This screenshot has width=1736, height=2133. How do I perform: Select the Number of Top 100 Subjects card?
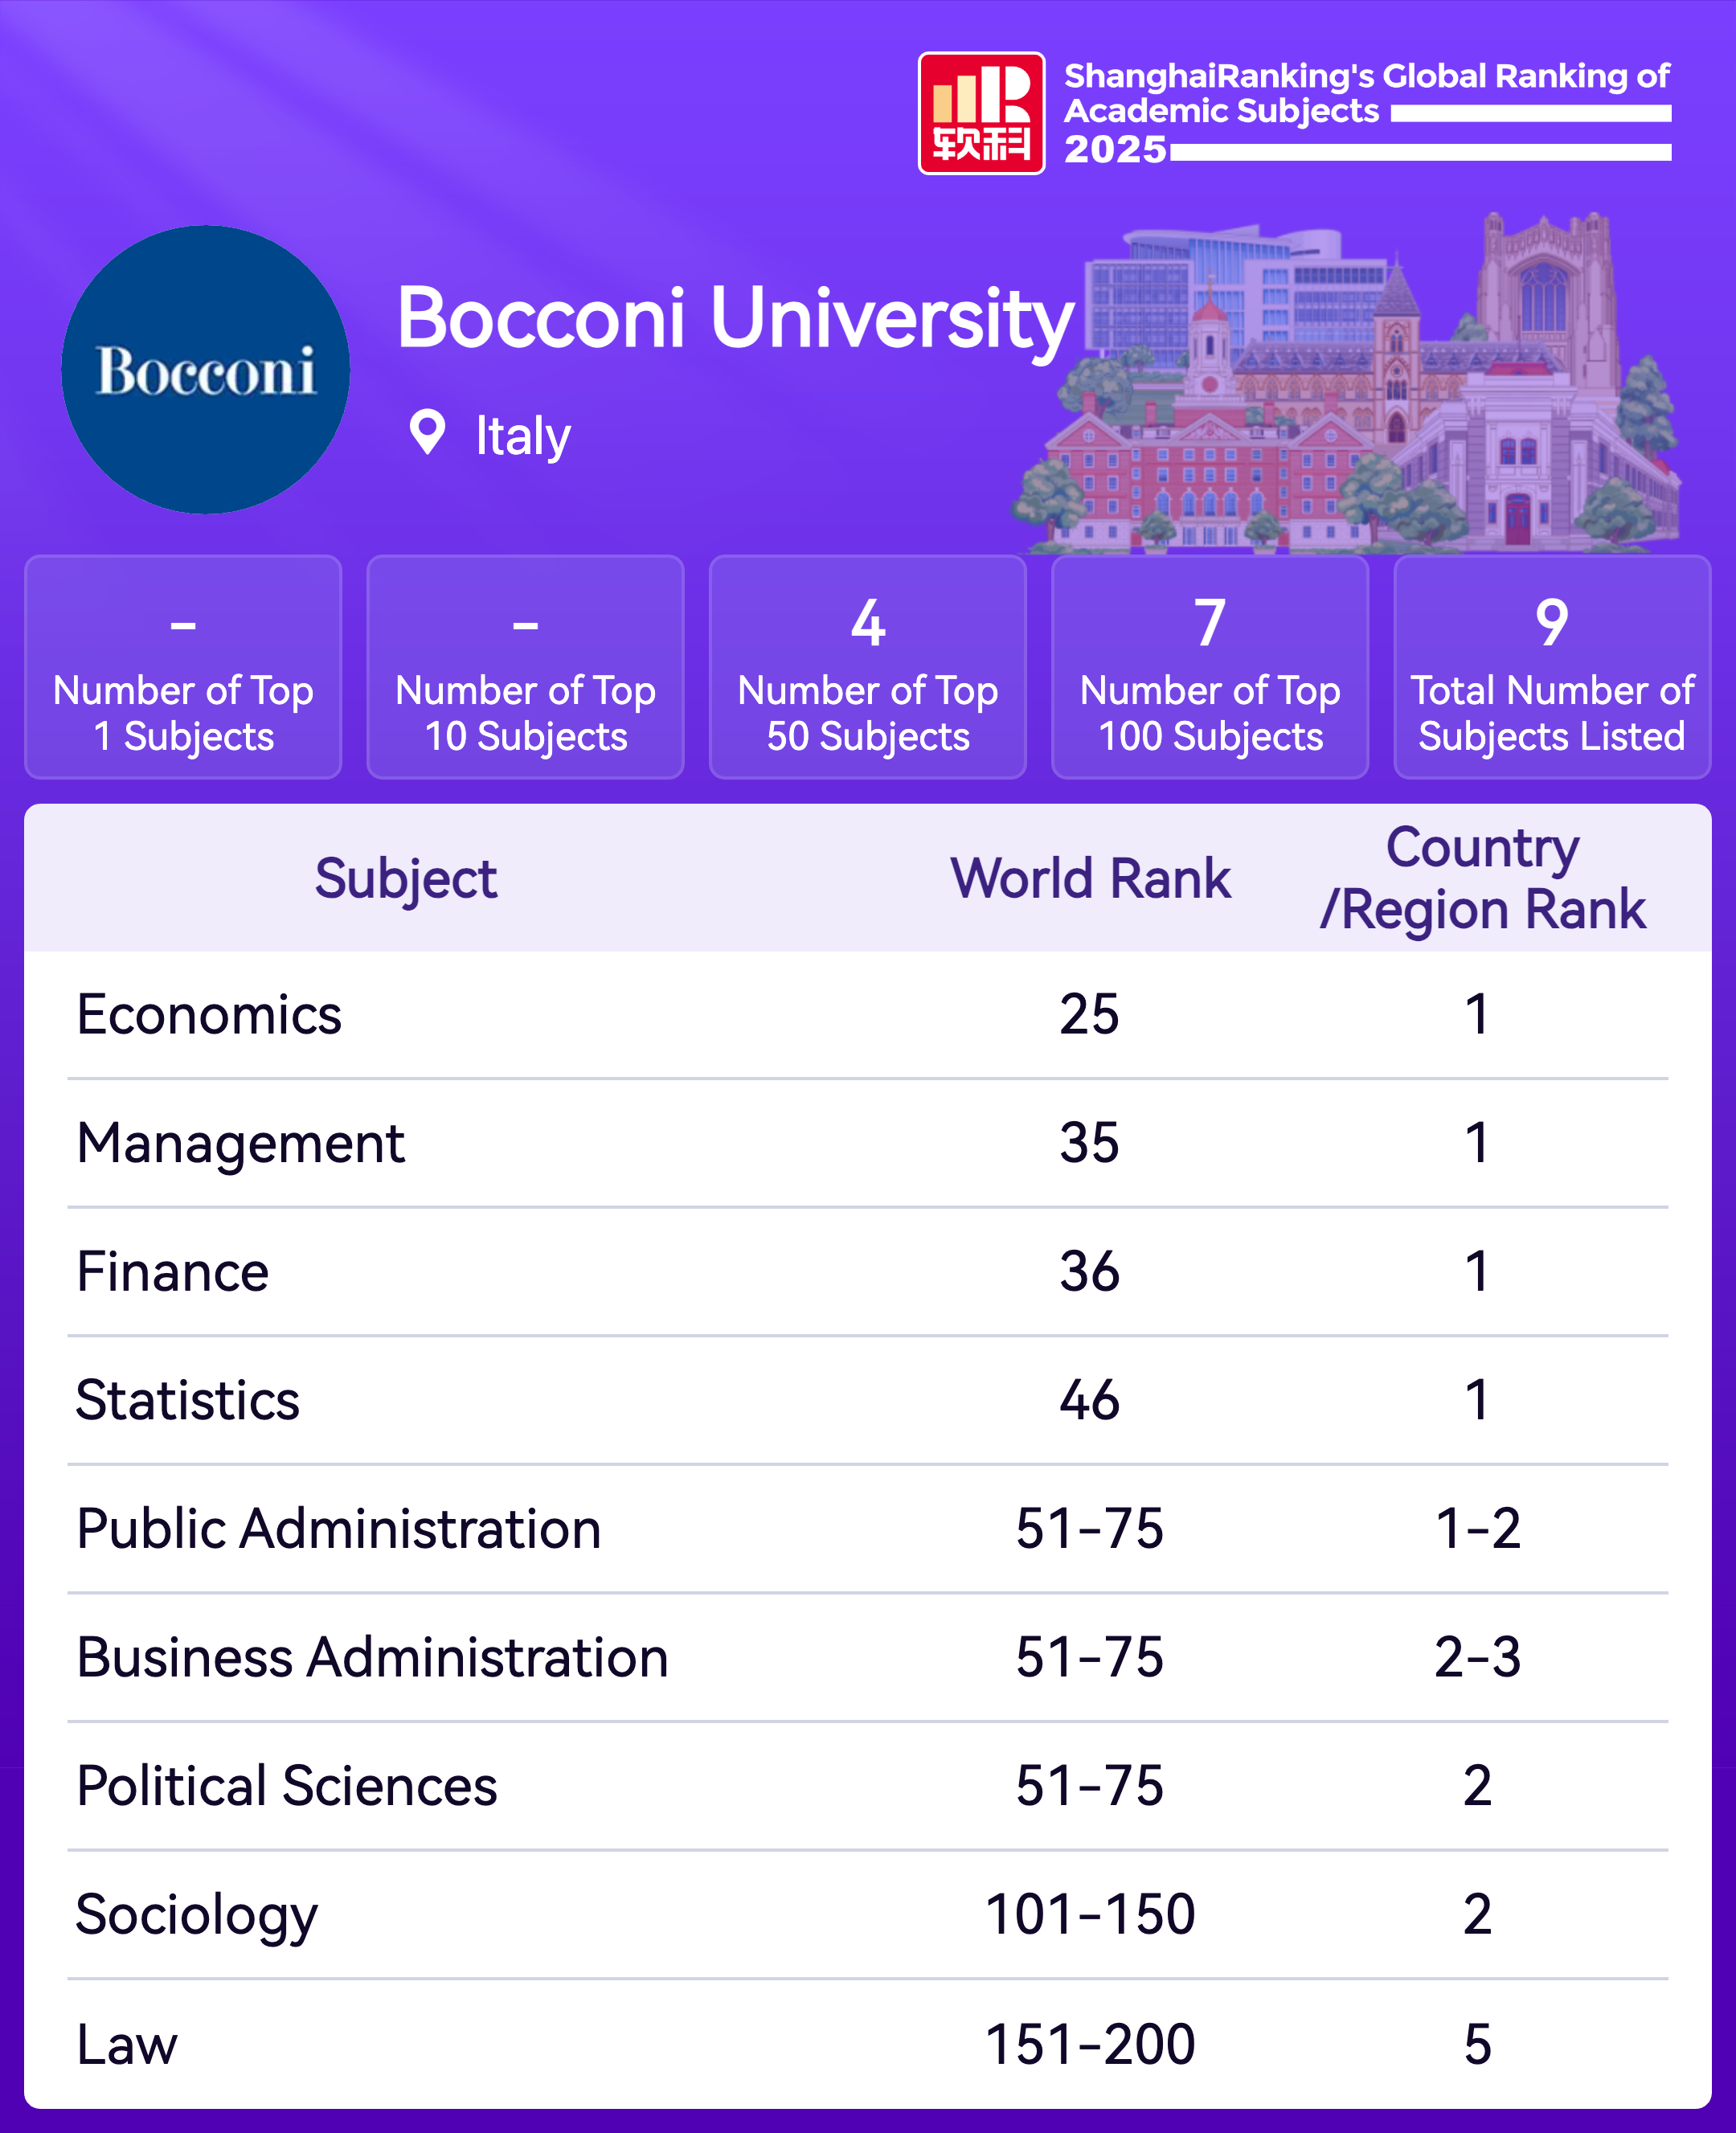[x=1209, y=667]
